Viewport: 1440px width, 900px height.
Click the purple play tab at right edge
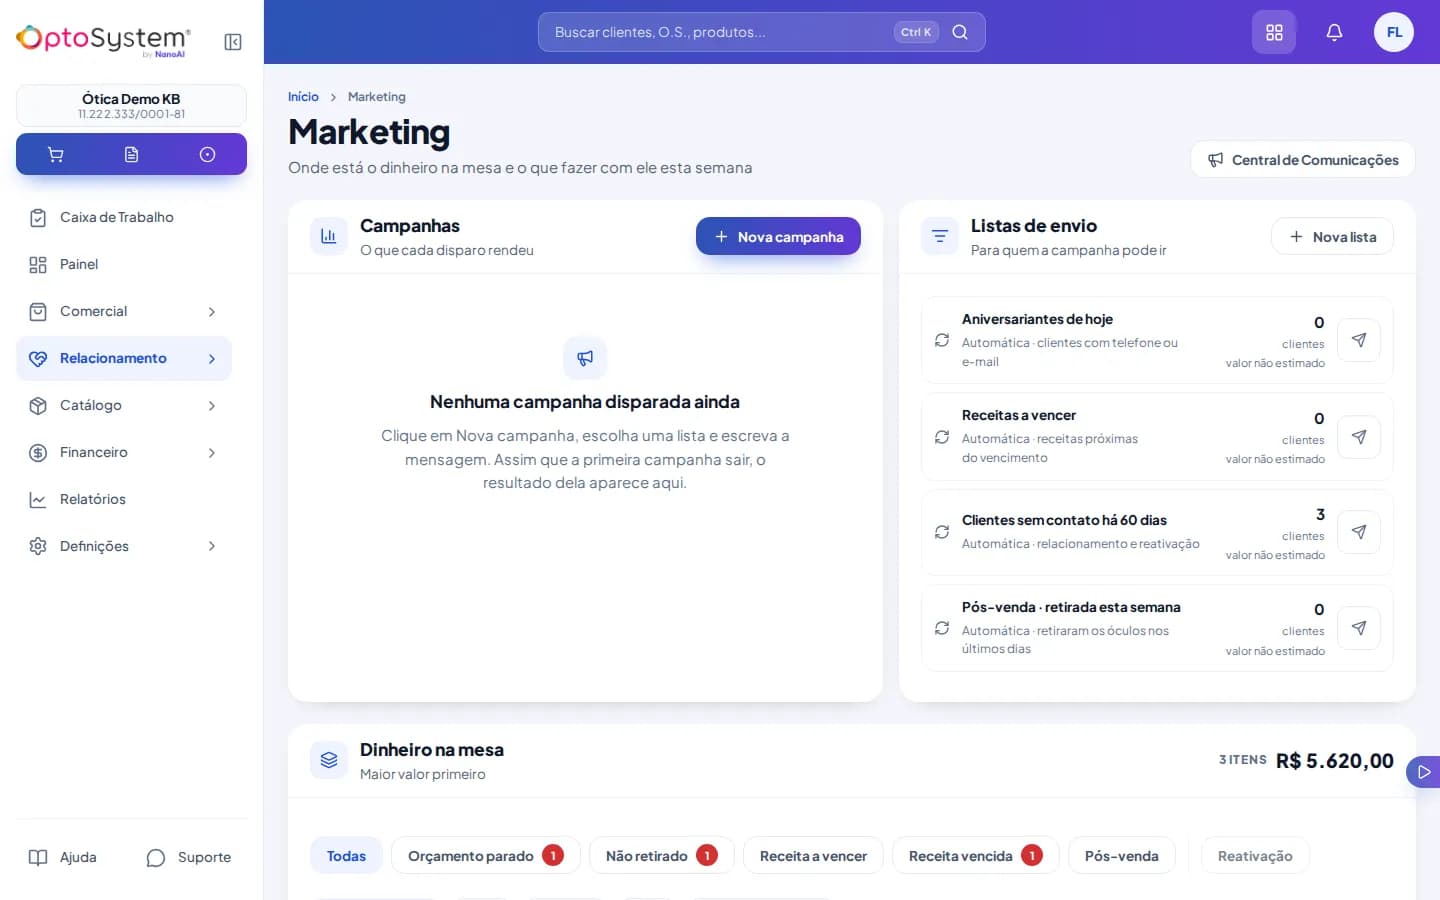(1423, 772)
